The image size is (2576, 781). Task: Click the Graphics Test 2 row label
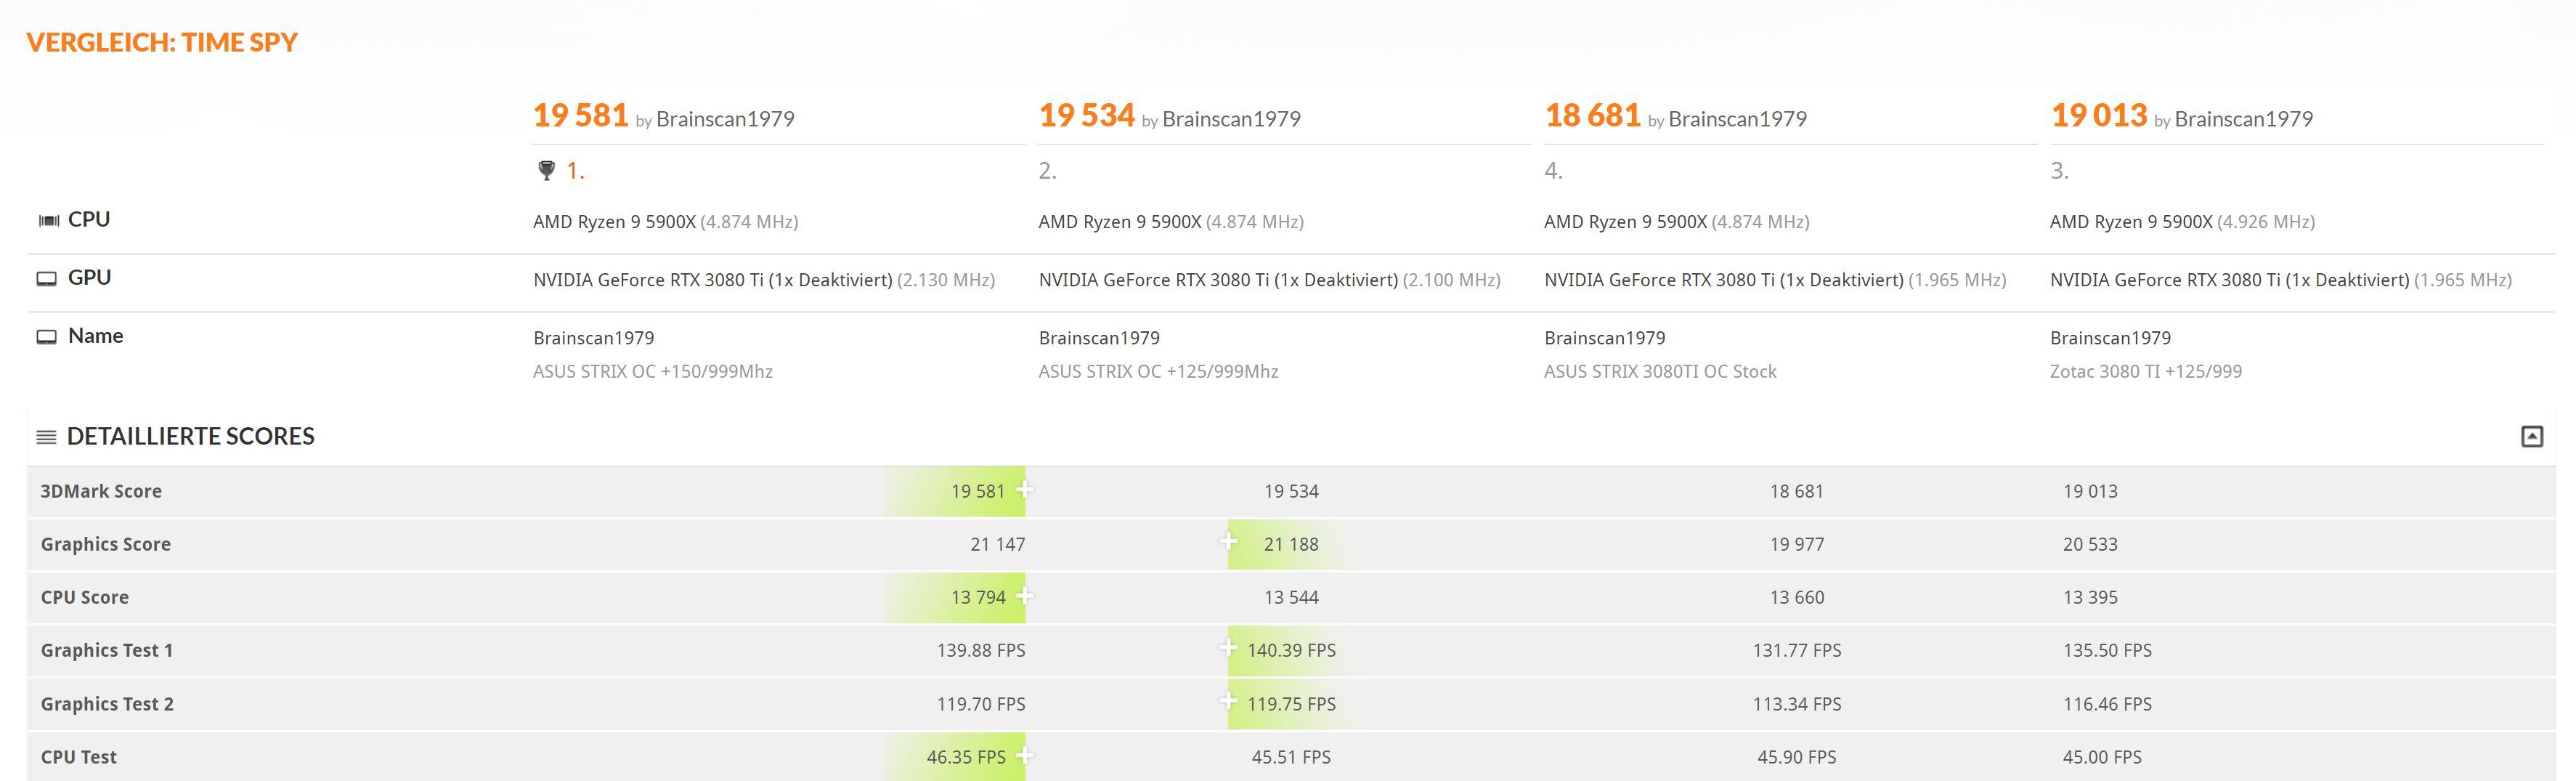[107, 704]
